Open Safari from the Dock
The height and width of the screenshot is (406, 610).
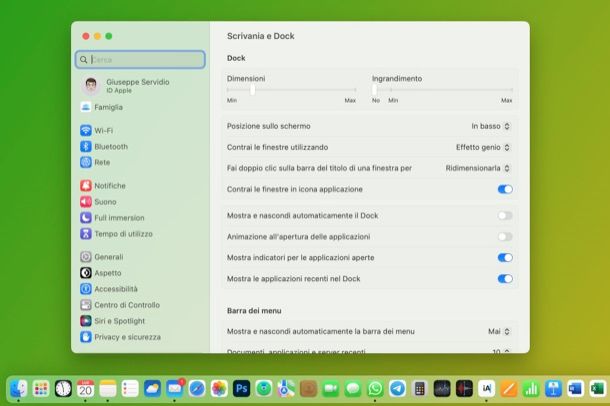click(197, 388)
